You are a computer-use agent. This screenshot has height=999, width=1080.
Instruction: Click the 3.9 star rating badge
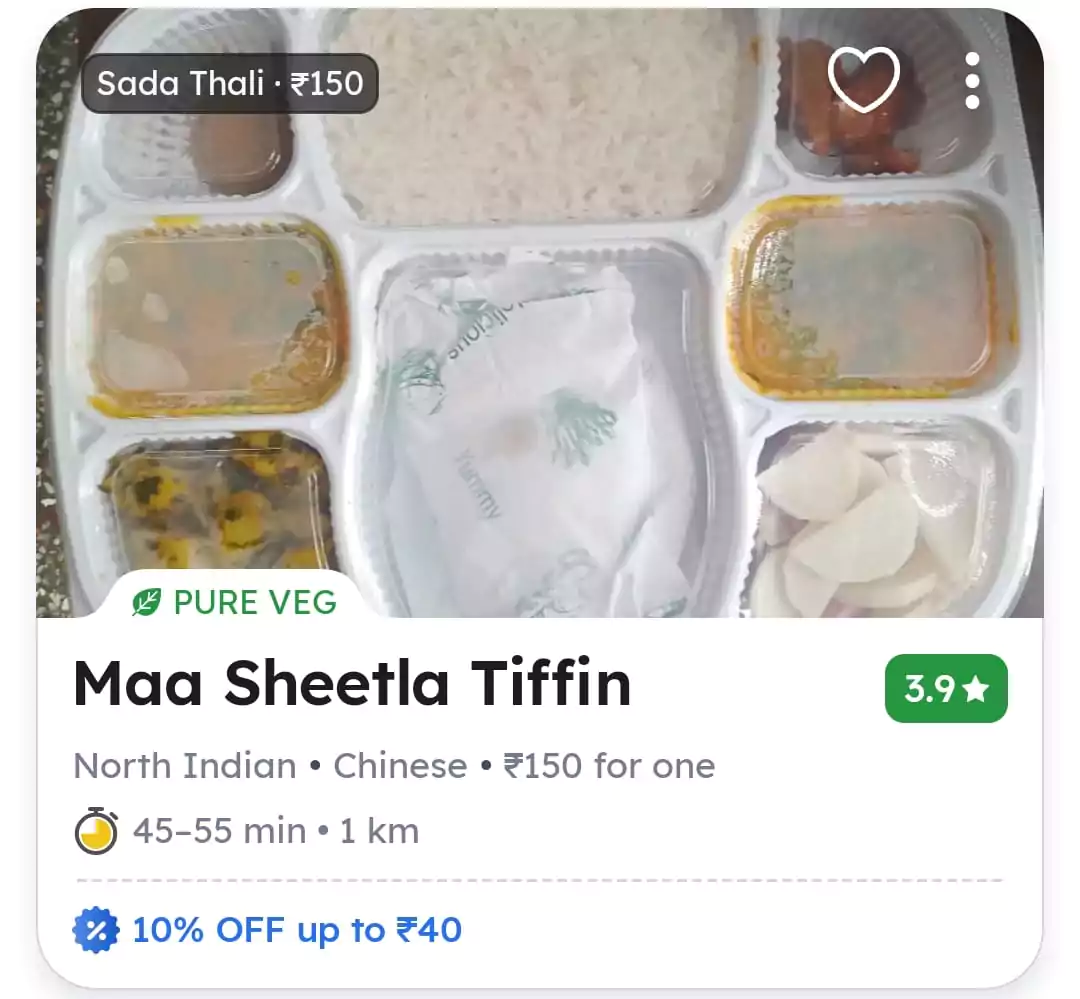coord(946,688)
